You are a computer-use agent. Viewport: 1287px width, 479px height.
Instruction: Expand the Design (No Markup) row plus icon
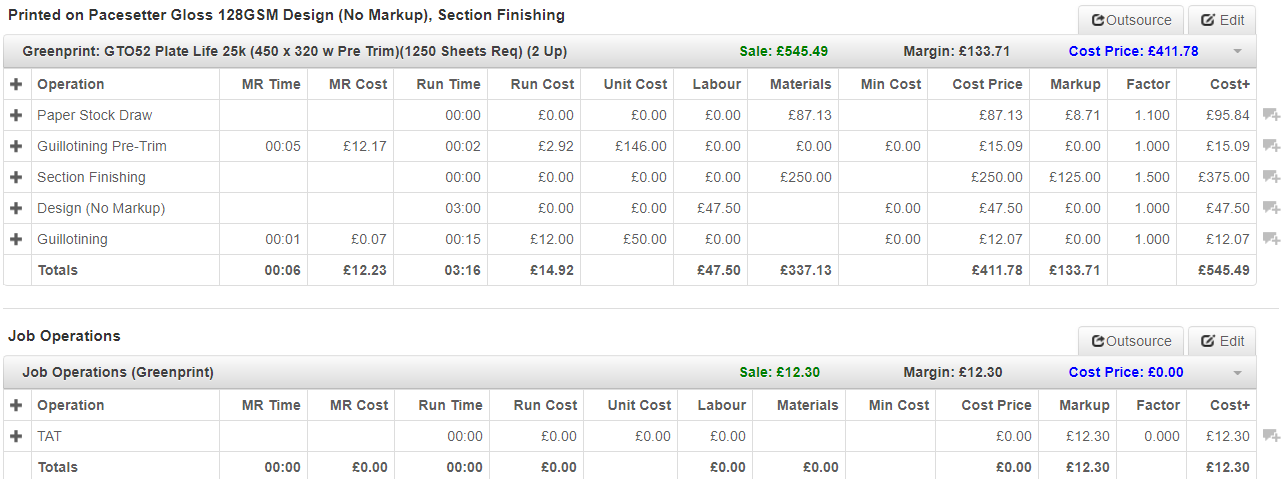click(16, 208)
